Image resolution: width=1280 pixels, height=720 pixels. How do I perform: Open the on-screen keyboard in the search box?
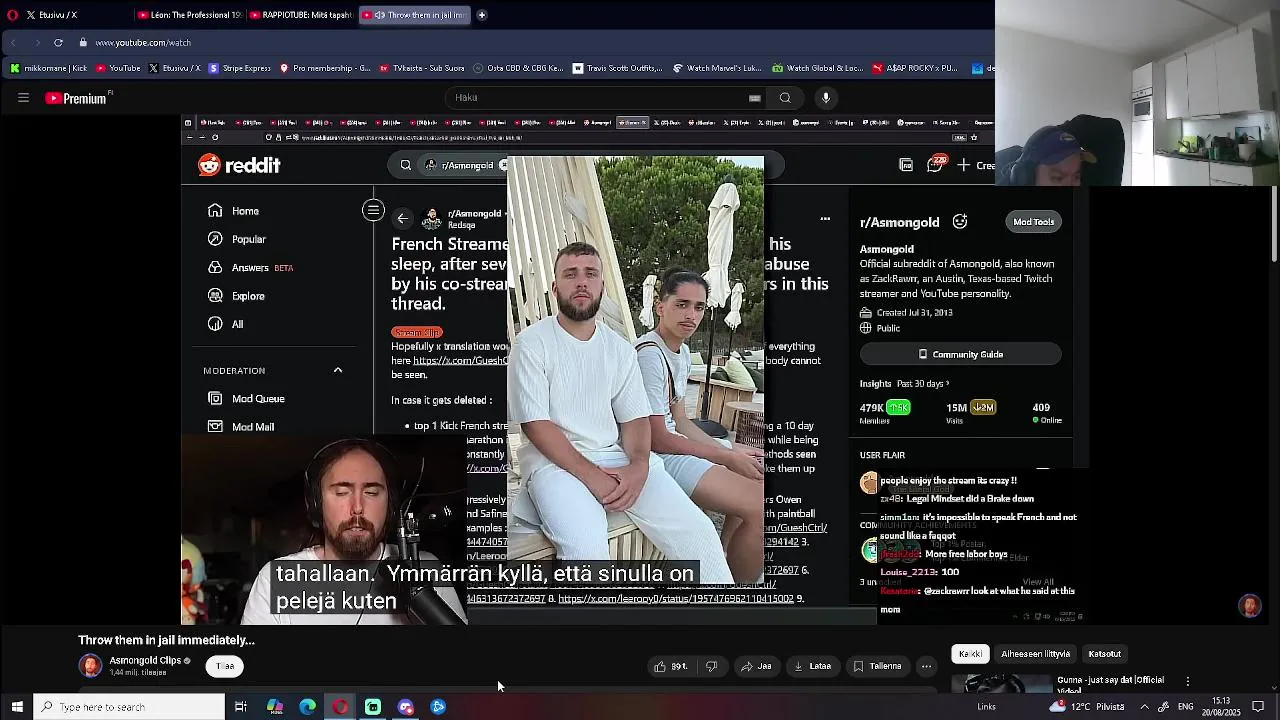tap(755, 98)
